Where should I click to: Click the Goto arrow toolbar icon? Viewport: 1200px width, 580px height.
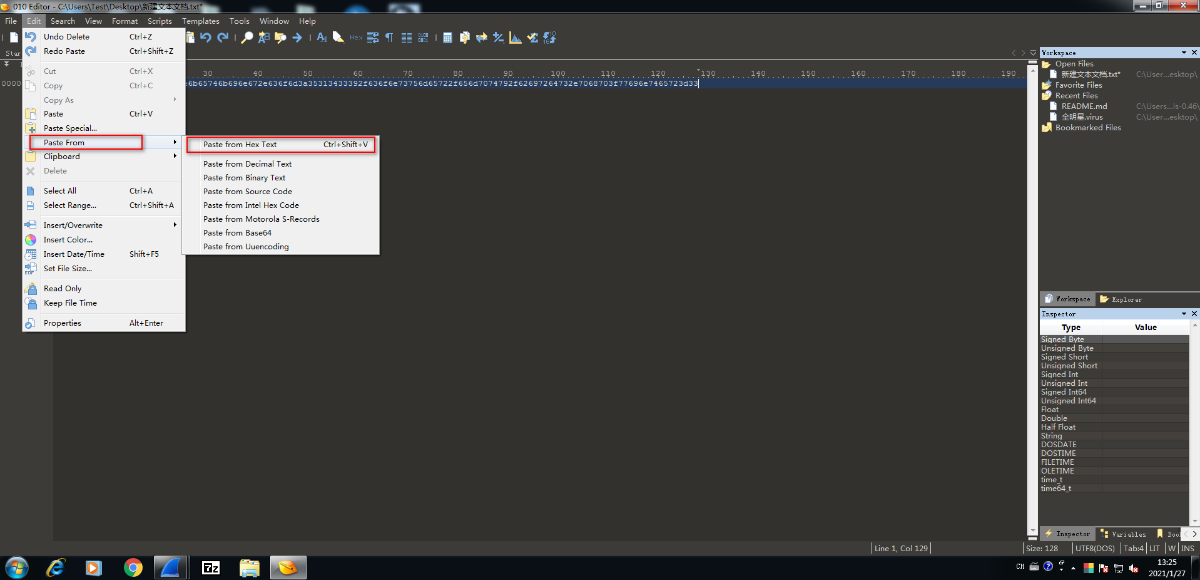(297, 37)
